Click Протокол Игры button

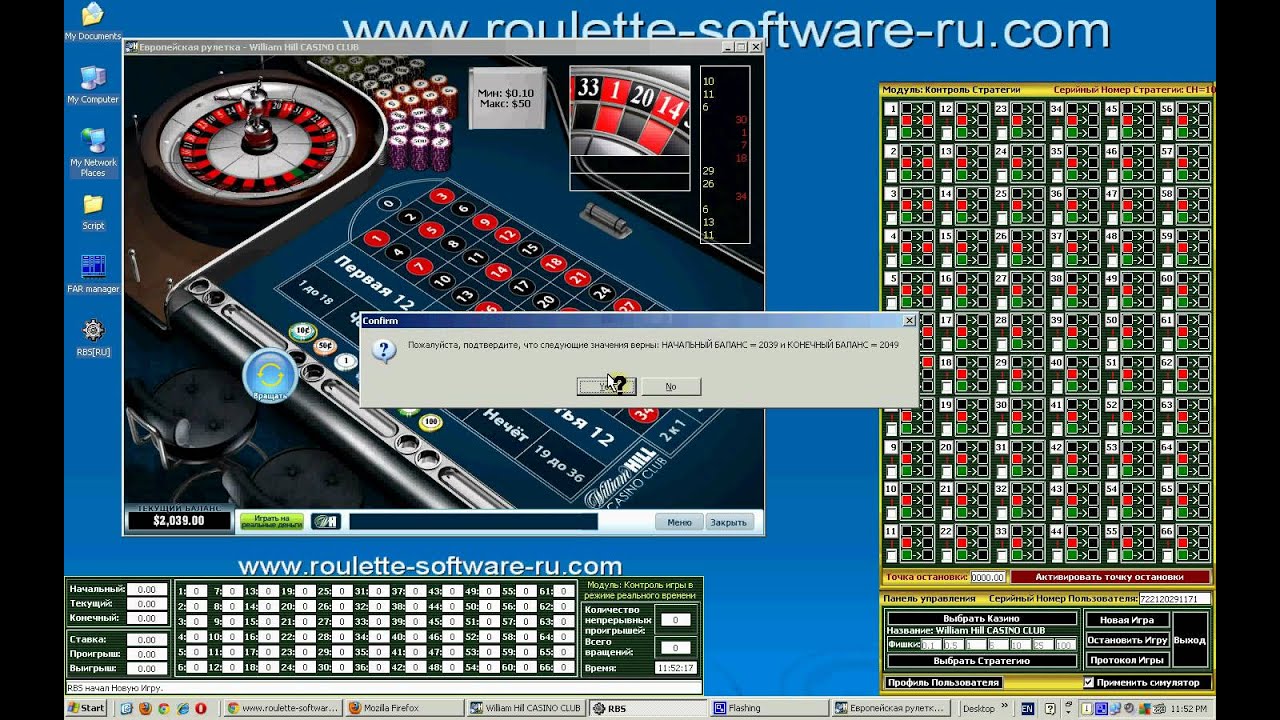(1127, 660)
